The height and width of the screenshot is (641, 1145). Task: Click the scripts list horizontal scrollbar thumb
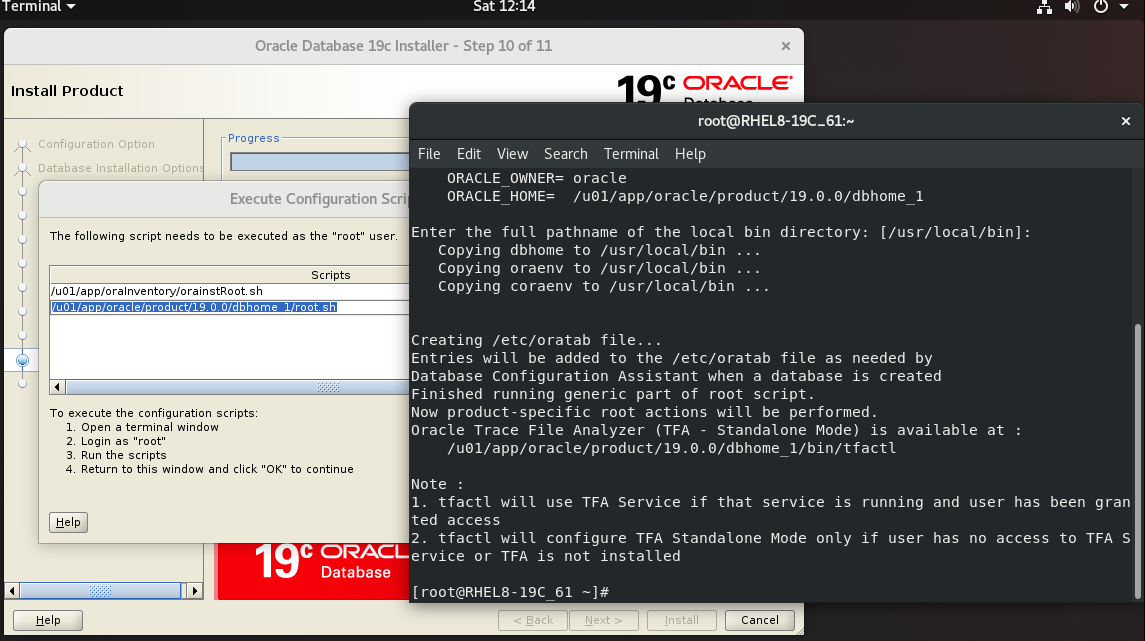pyautogui.click(x=237, y=388)
